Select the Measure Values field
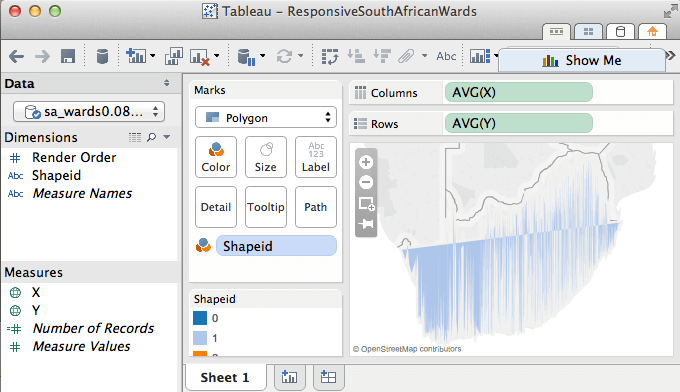The image size is (680, 392). pos(81,346)
